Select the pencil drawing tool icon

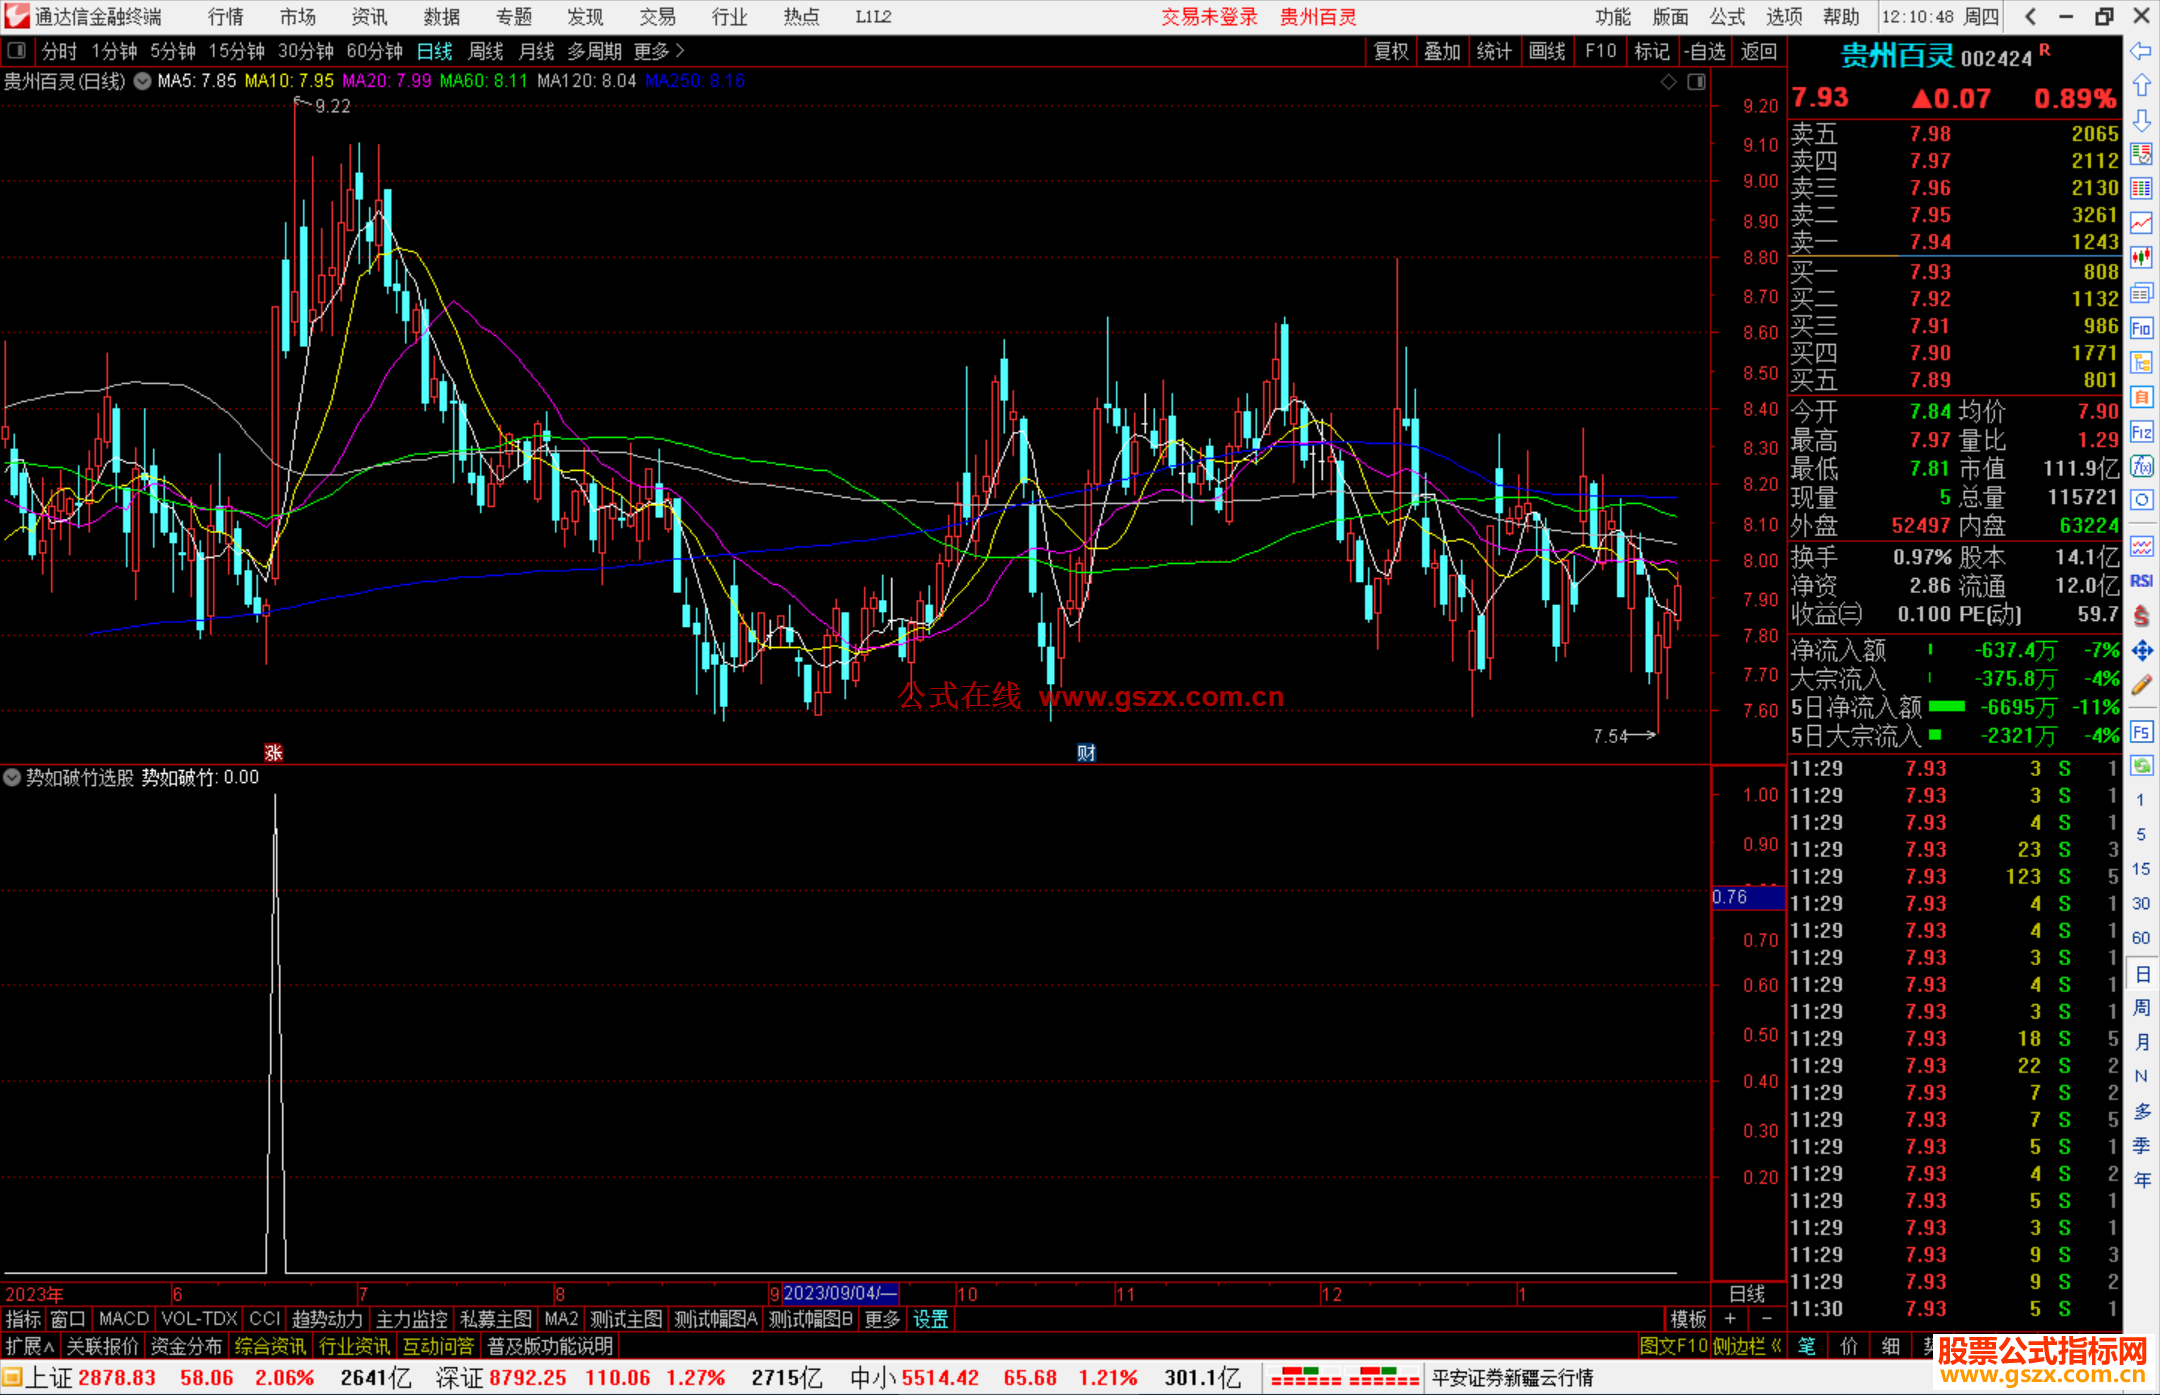coord(2141,685)
